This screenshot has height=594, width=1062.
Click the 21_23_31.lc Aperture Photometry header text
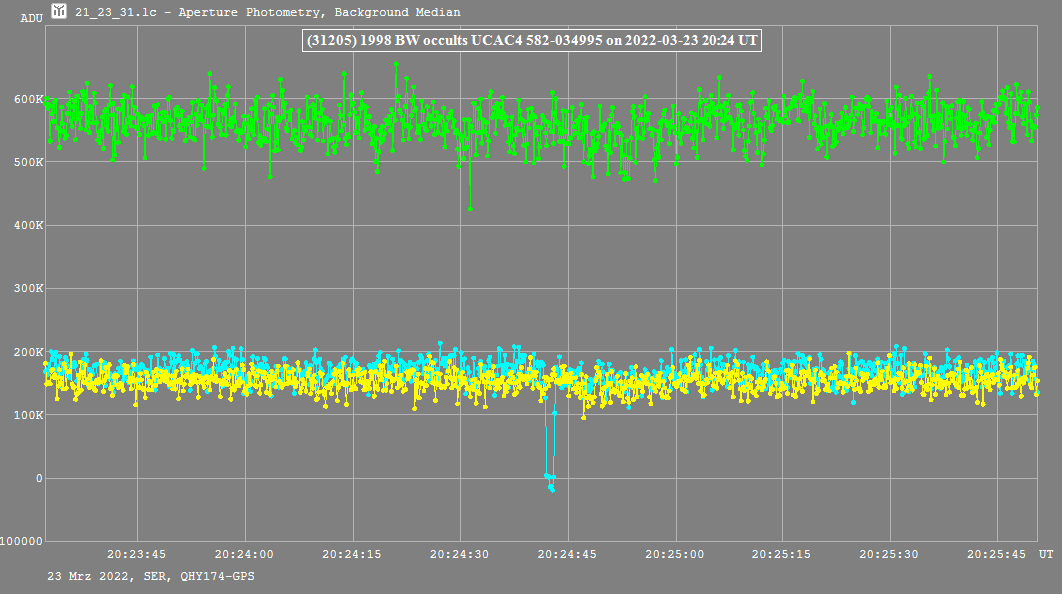tap(268, 12)
